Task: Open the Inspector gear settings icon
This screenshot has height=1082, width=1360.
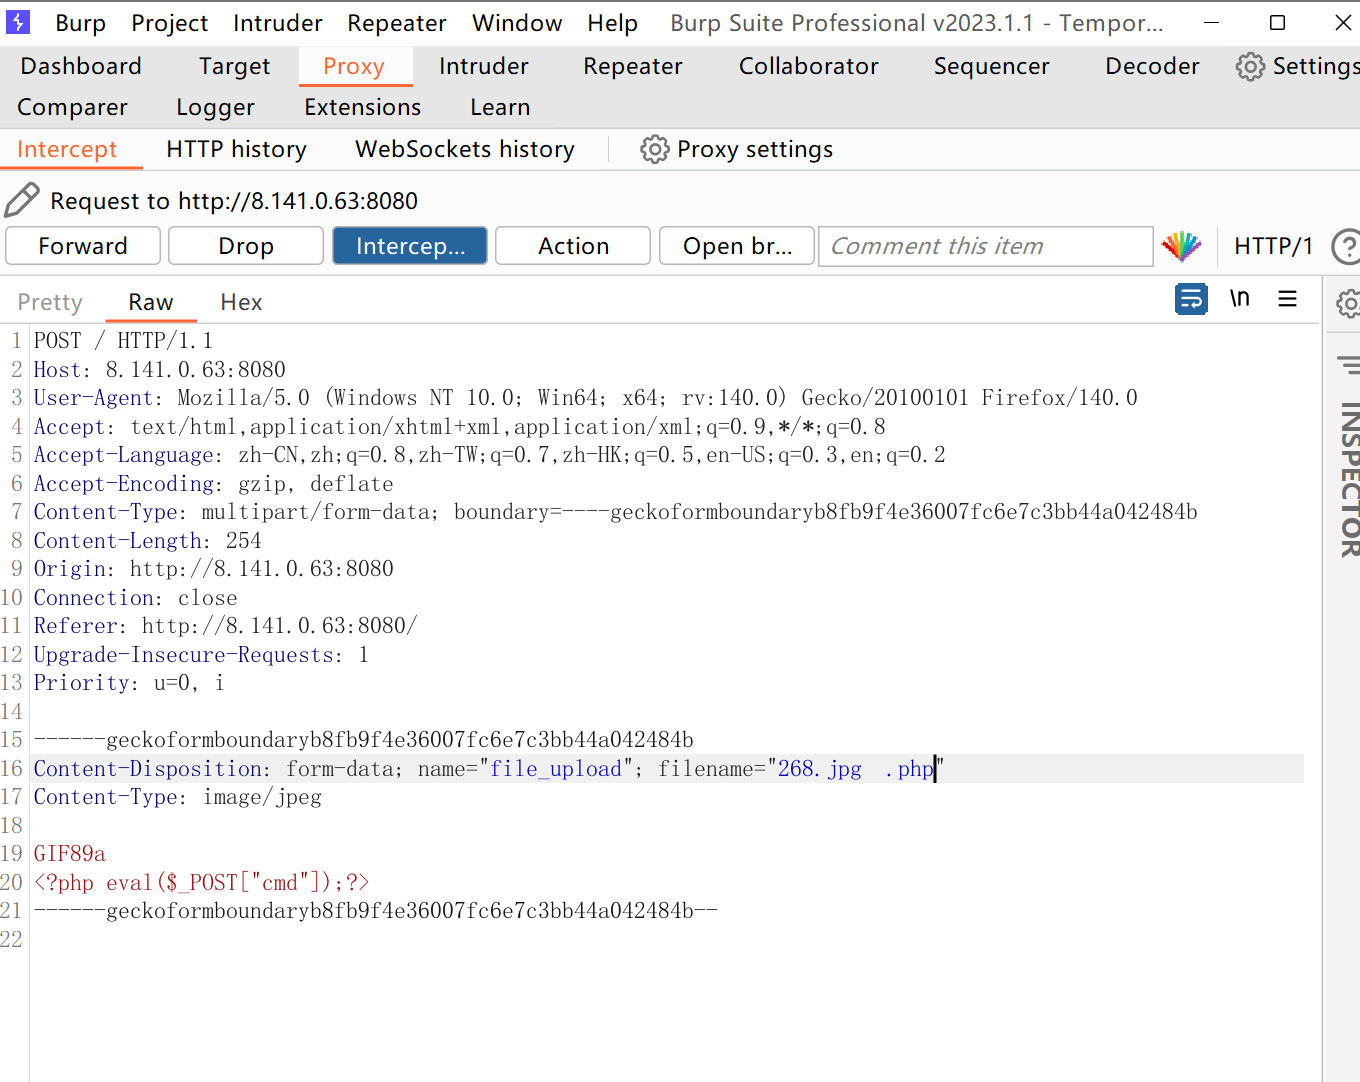Action: [x=1348, y=303]
